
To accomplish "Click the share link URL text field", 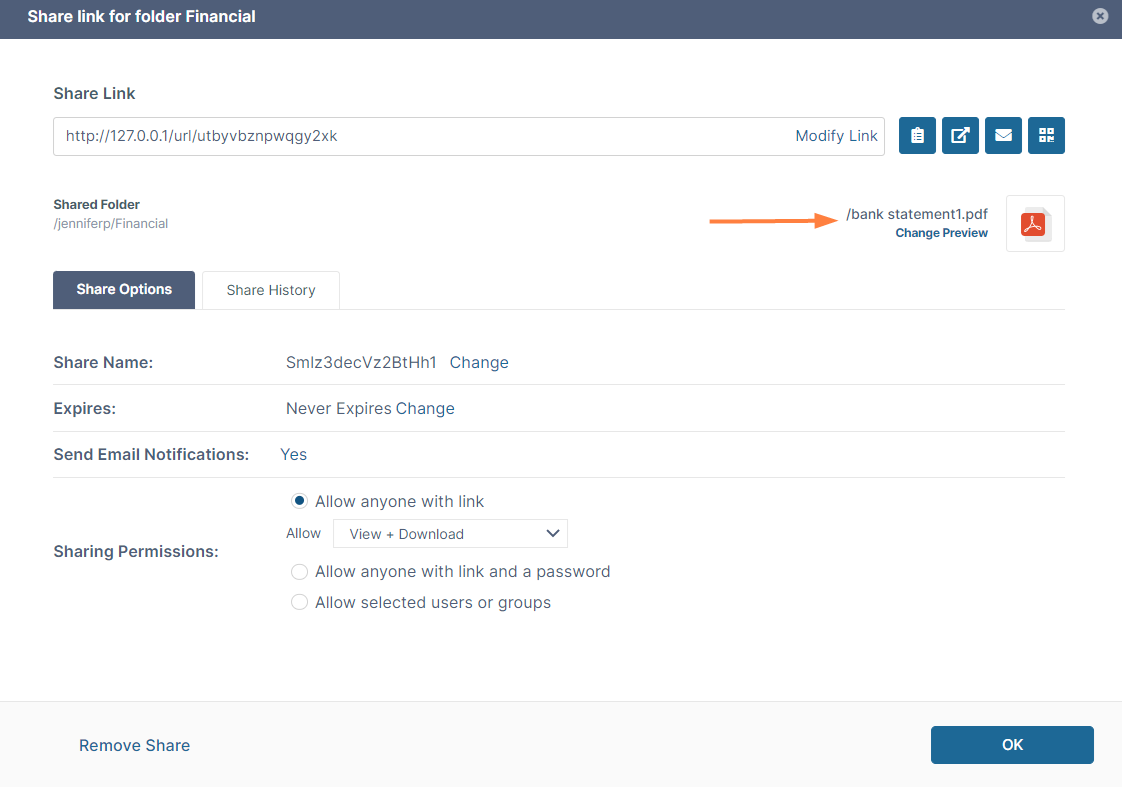I will point(420,136).
